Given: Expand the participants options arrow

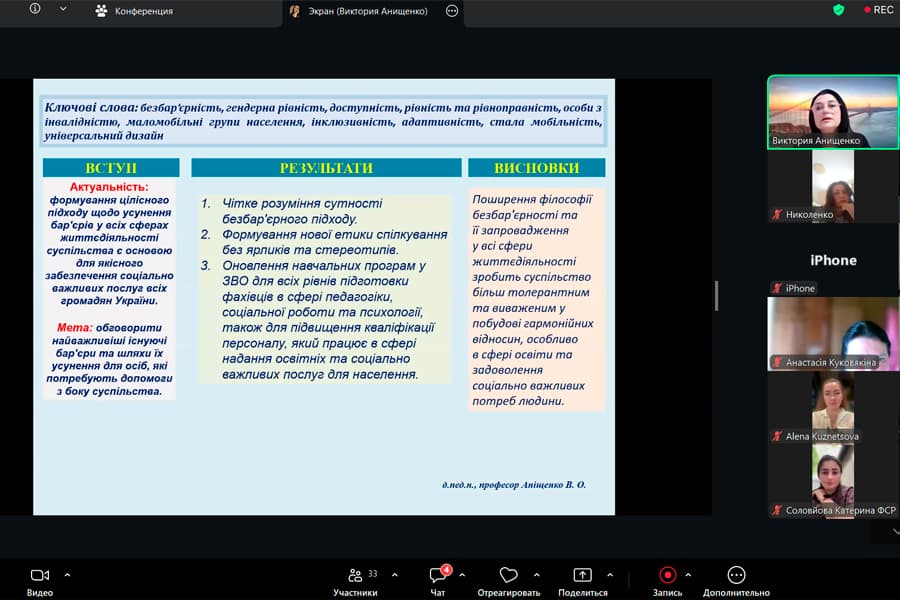Looking at the screenshot, I should pos(395,574).
